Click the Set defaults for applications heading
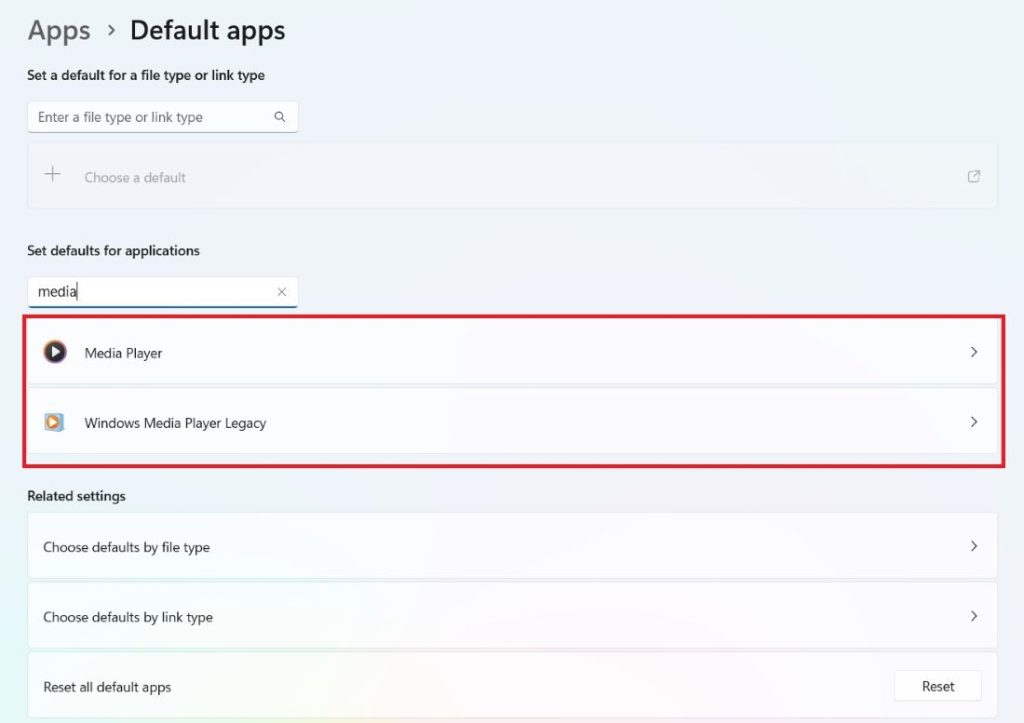The height and width of the screenshot is (723, 1024). pyautogui.click(x=114, y=251)
